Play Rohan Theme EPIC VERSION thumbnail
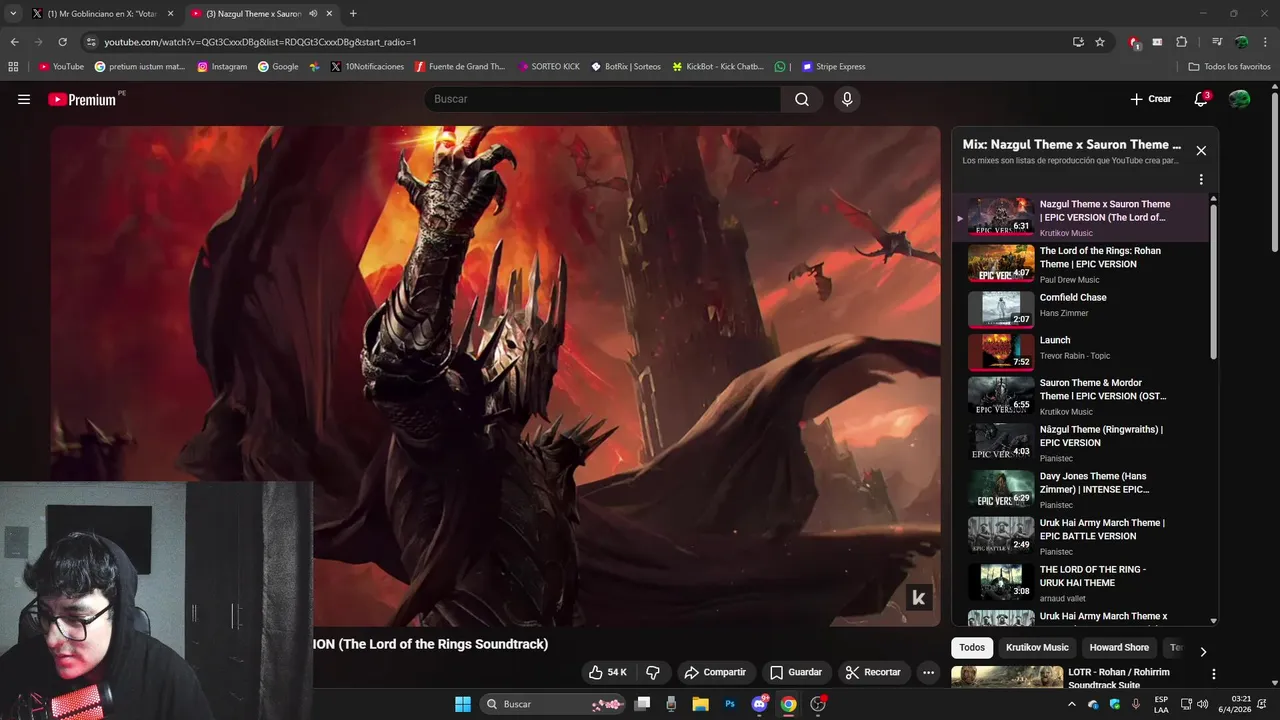This screenshot has width=1280, height=720. click(x=1001, y=263)
